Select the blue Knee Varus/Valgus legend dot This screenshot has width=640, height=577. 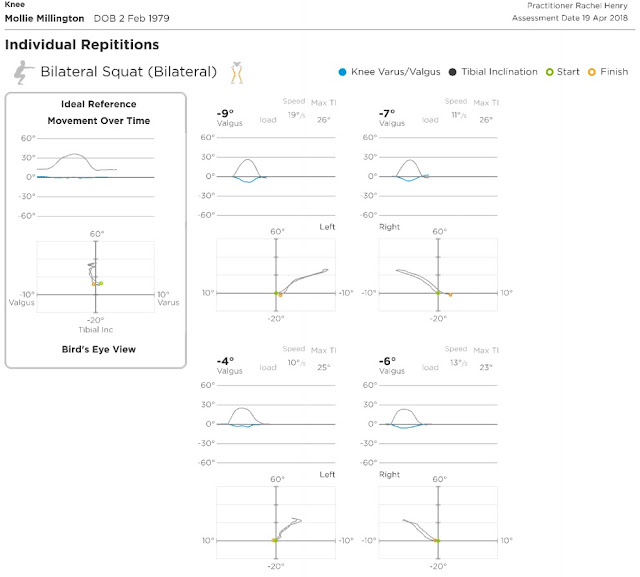click(x=342, y=72)
